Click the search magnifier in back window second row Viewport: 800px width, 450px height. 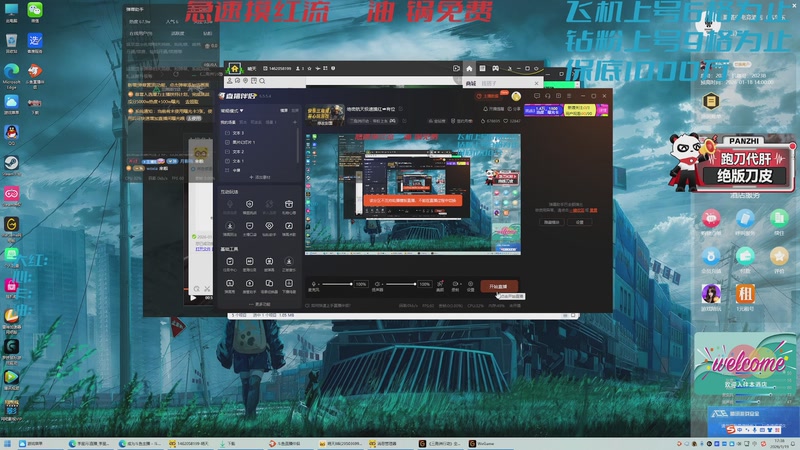(262, 81)
